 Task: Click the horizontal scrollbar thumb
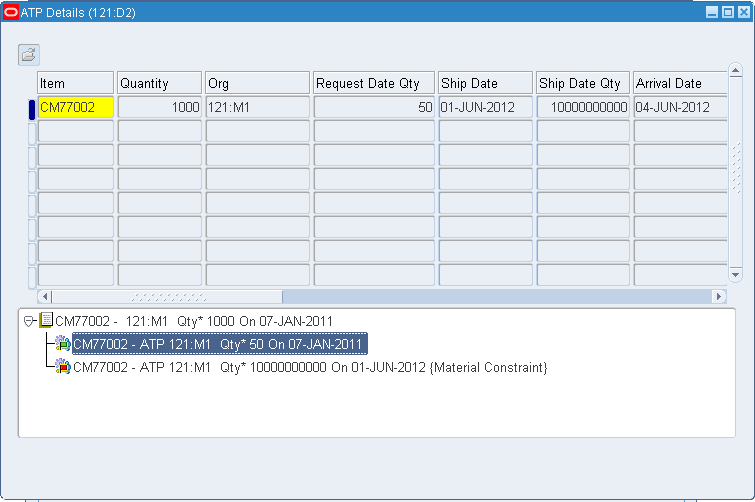167,296
